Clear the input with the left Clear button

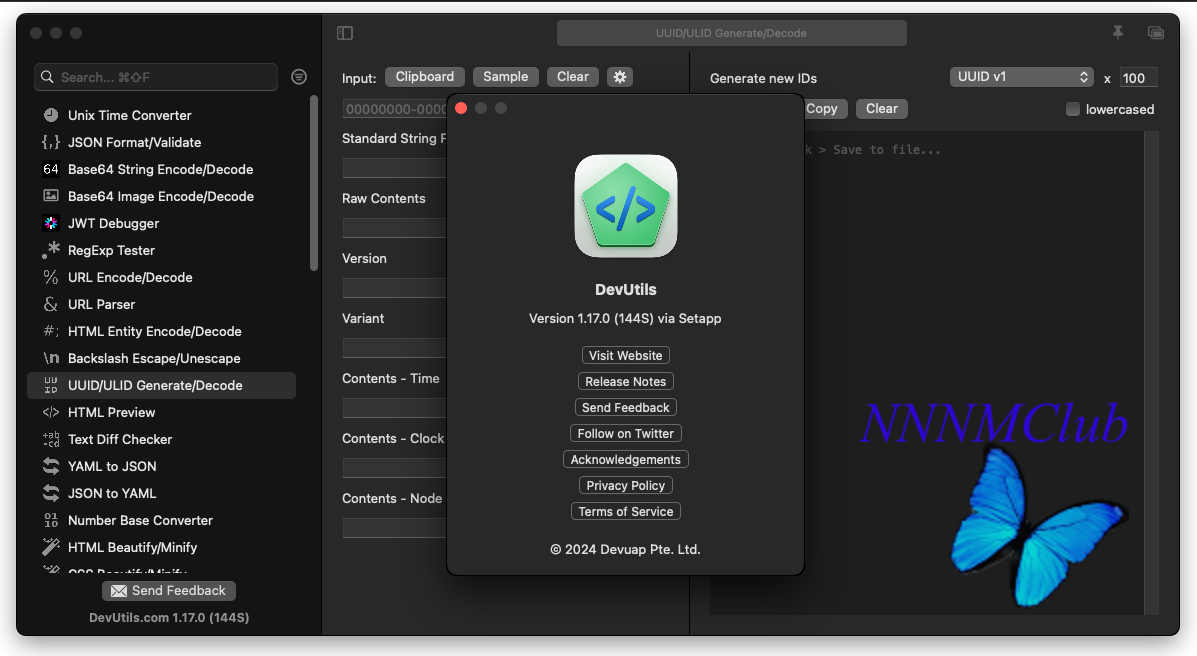[573, 77]
